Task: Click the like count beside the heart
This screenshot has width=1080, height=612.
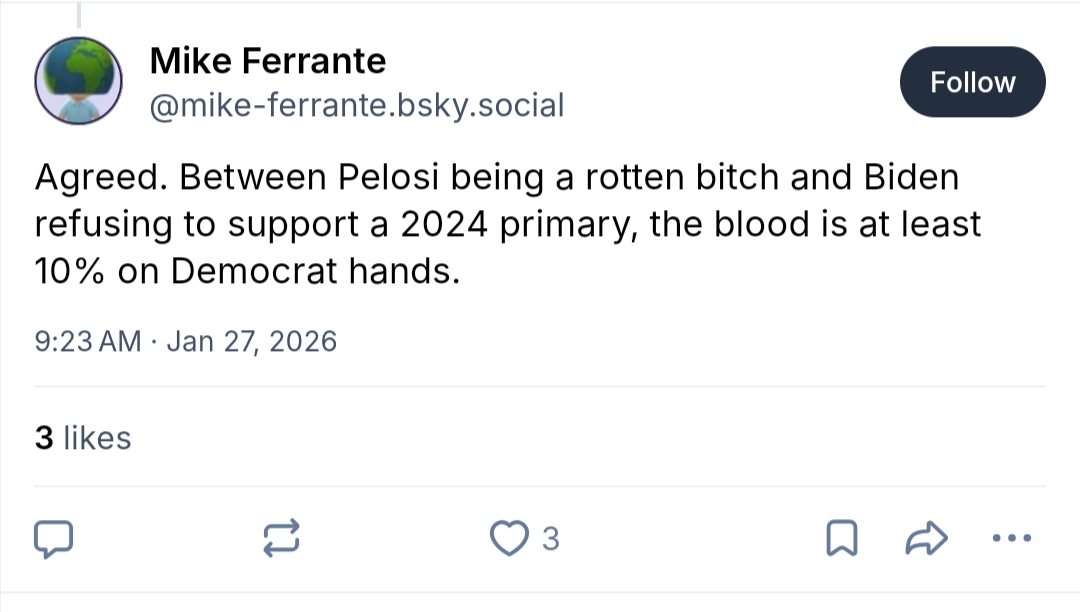Action: [550, 540]
